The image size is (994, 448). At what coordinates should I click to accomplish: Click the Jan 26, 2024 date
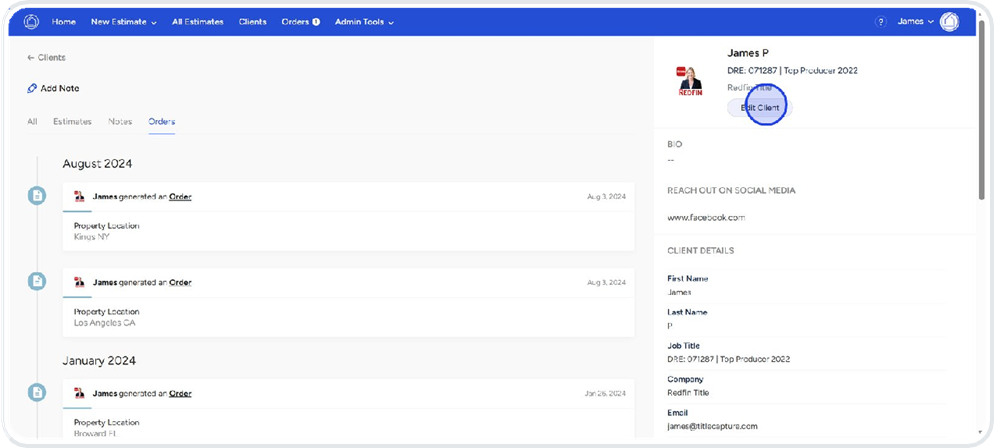point(605,394)
